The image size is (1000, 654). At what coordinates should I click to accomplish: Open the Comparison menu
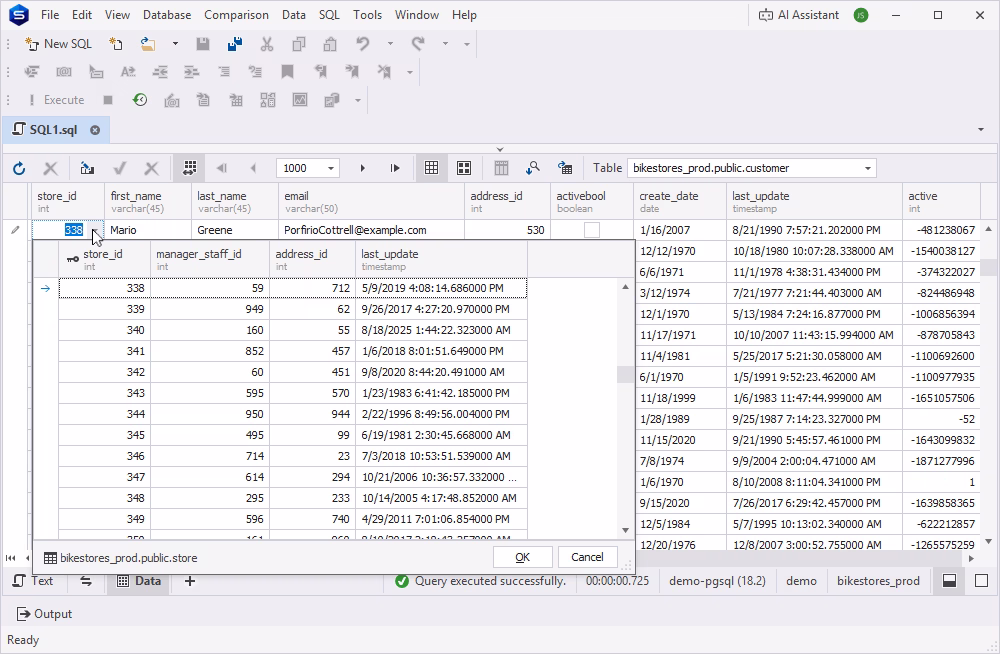click(236, 15)
